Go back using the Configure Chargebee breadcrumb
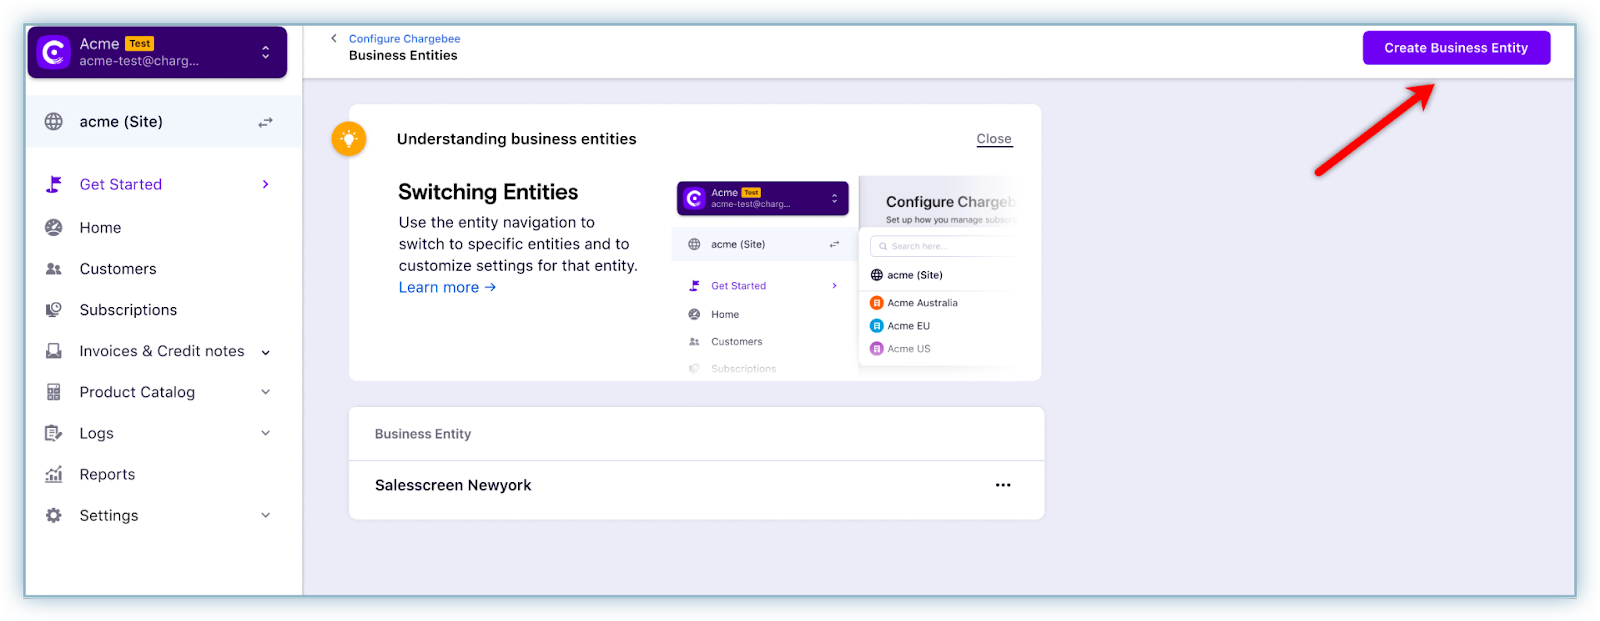The image size is (1600, 621). (x=404, y=39)
